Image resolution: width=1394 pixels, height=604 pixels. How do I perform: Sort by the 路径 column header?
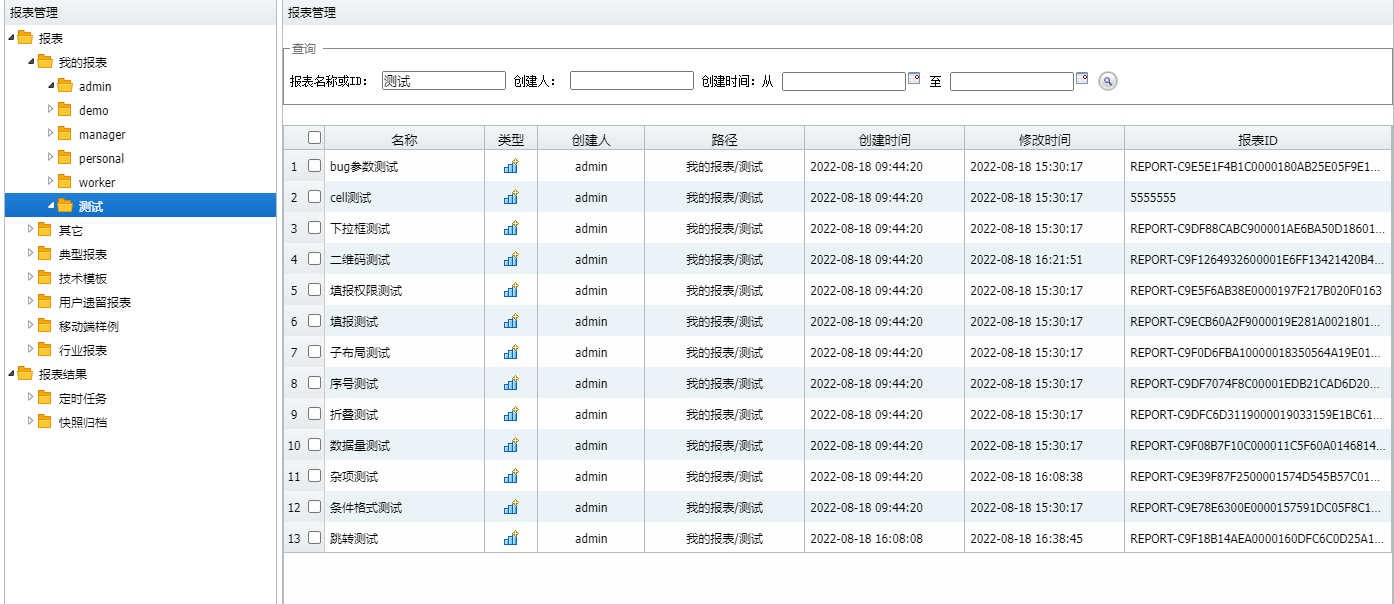724,140
